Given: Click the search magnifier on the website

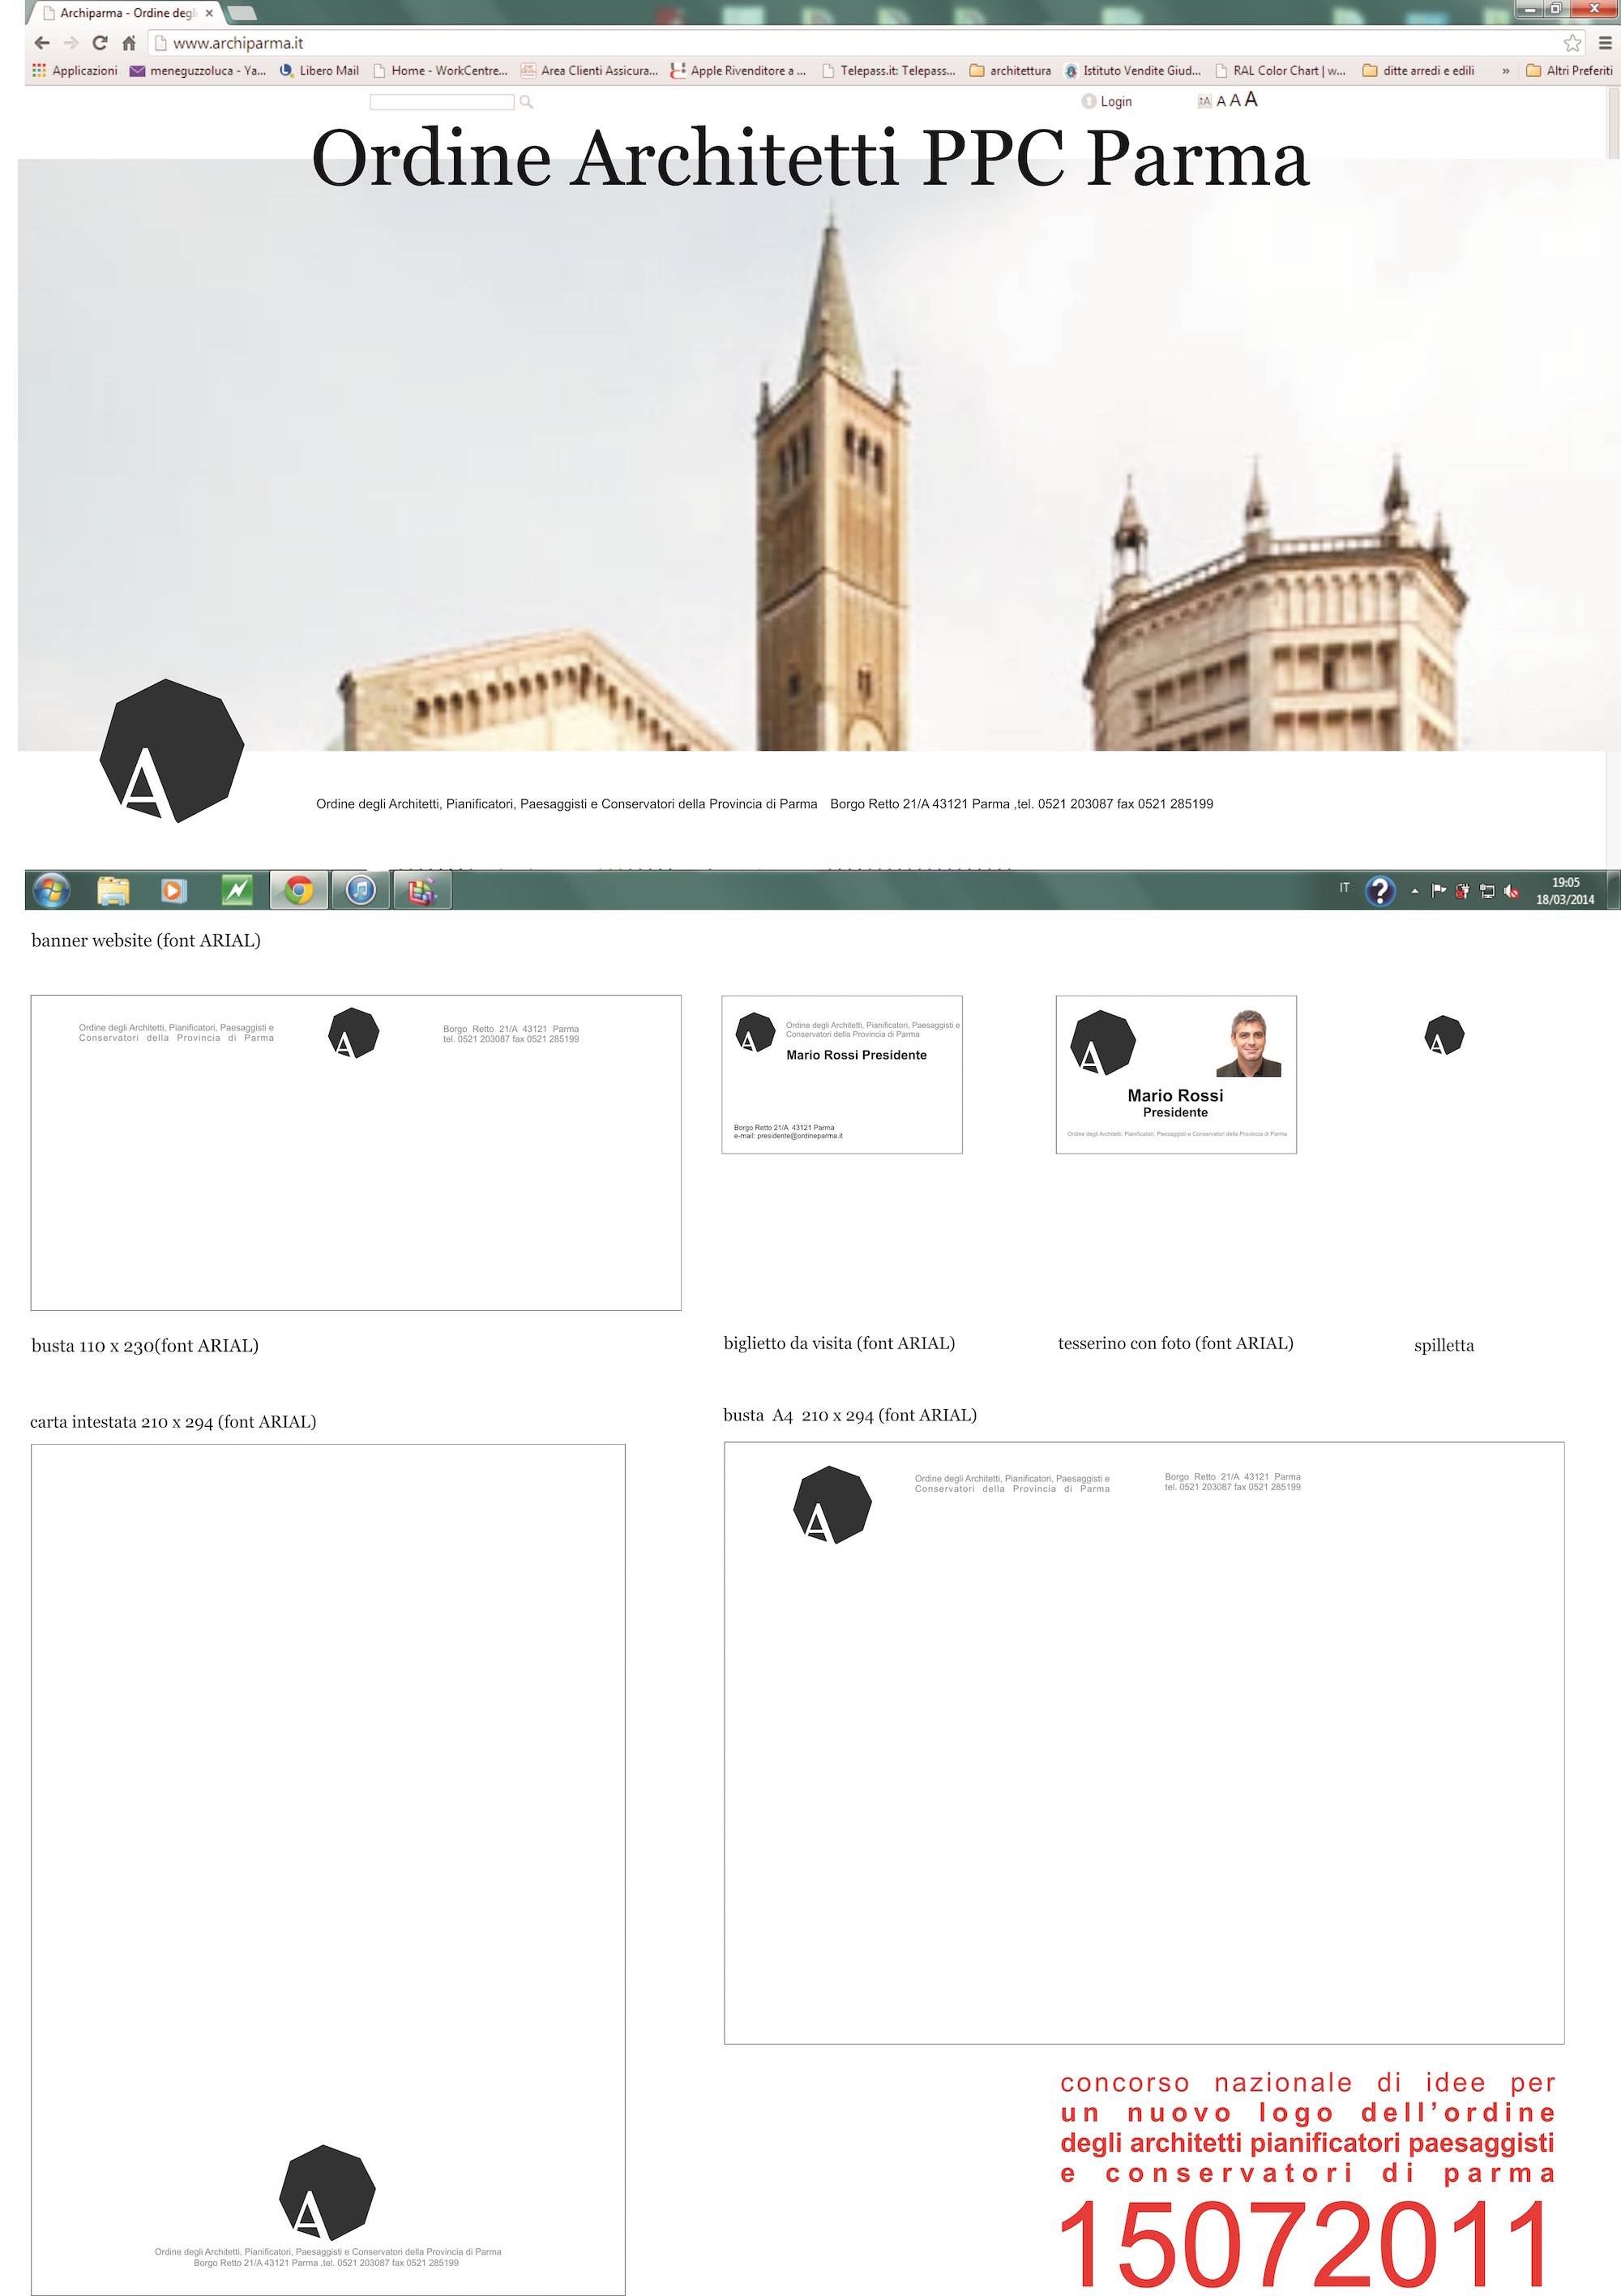Looking at the screenshot, I should (x=526, y=102).
